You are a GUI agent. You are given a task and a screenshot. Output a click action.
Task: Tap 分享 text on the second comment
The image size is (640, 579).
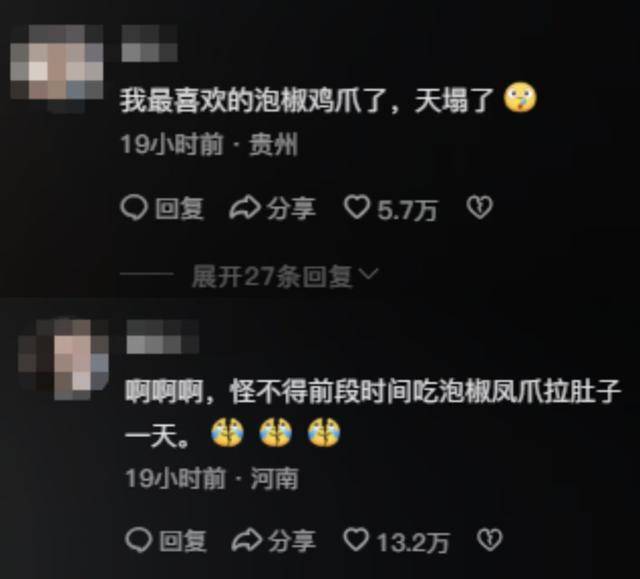[292, 541]
